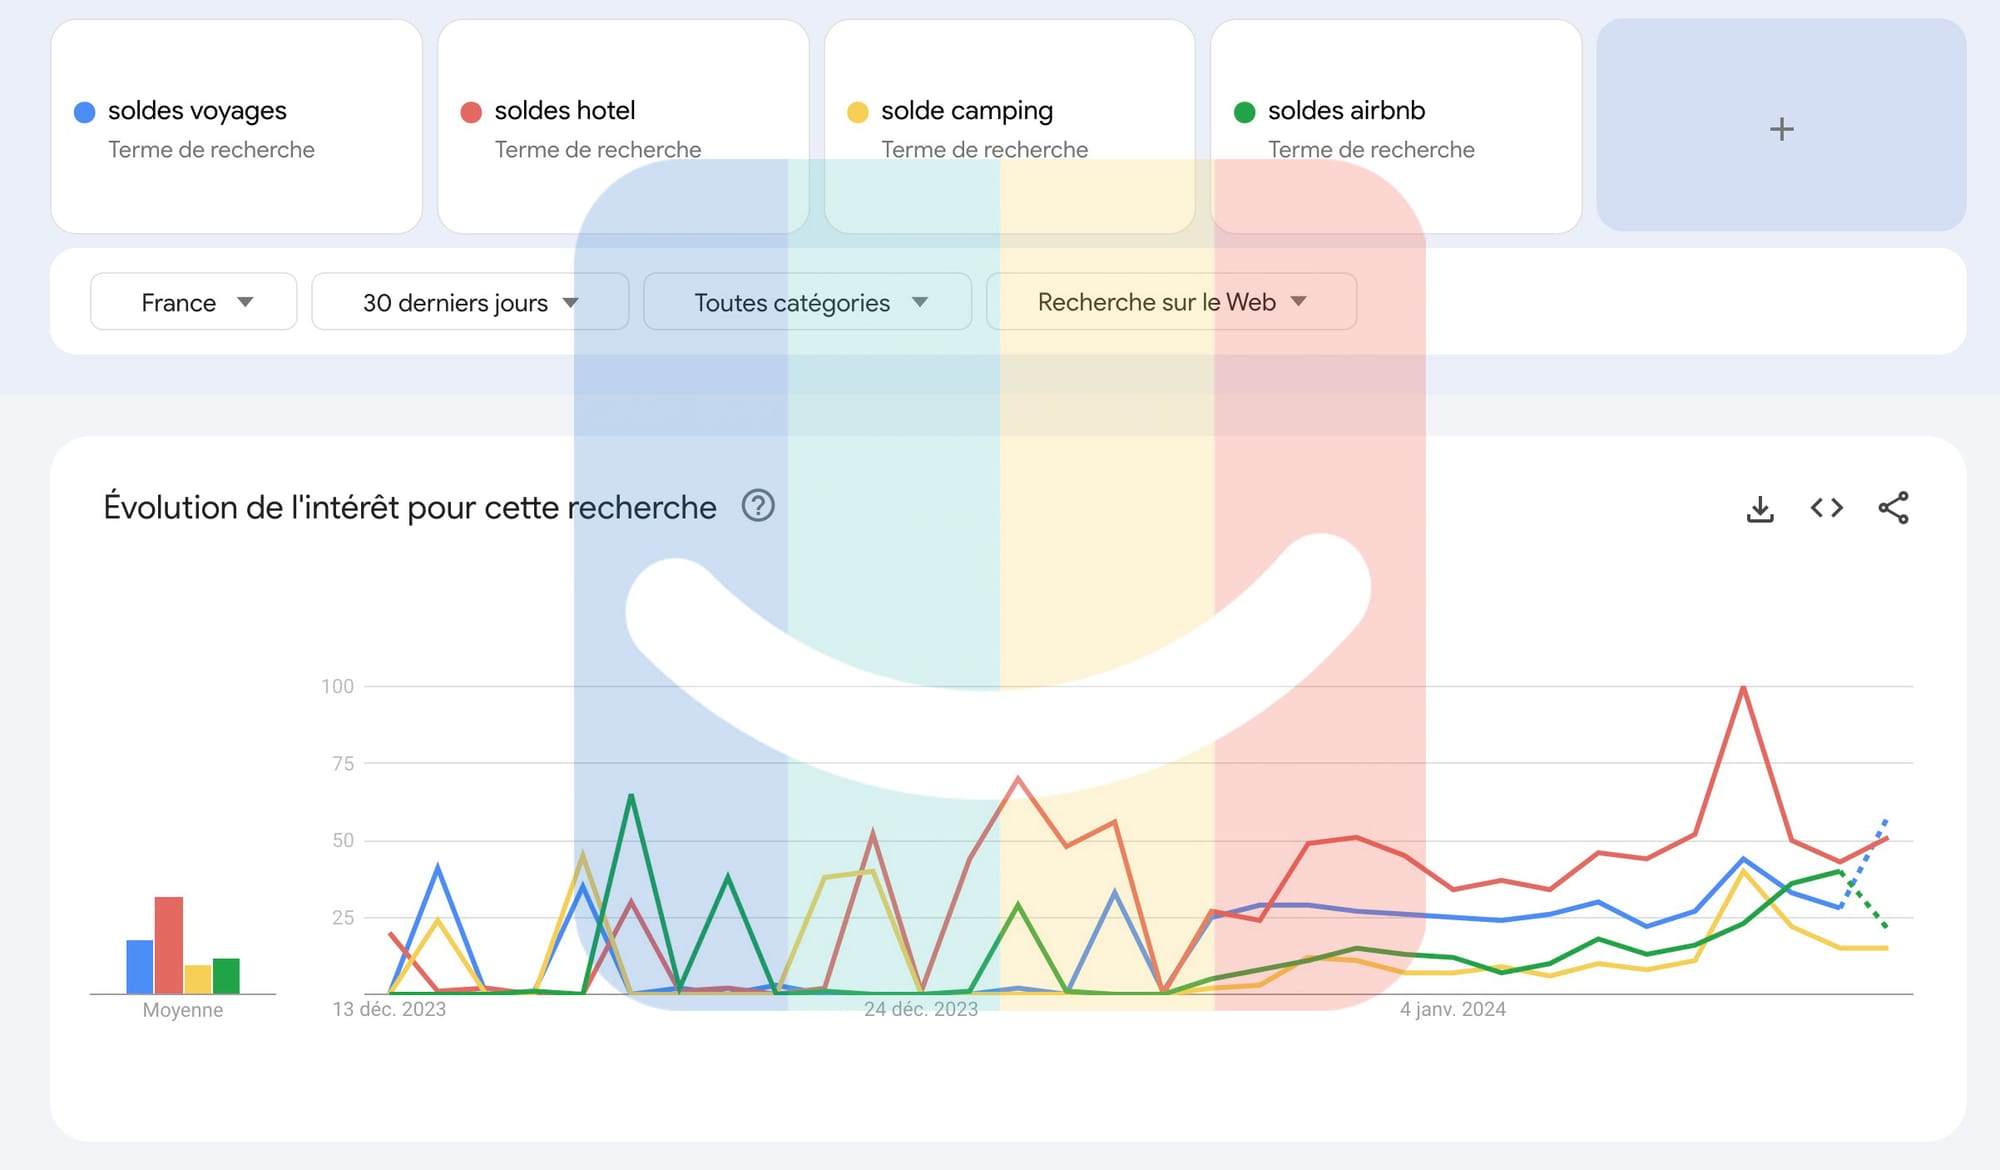Image resolution: width=2000 pixels, height=1170 pixels.
Task: Edit the soldes voyages search term
Action: click(197, 110)
